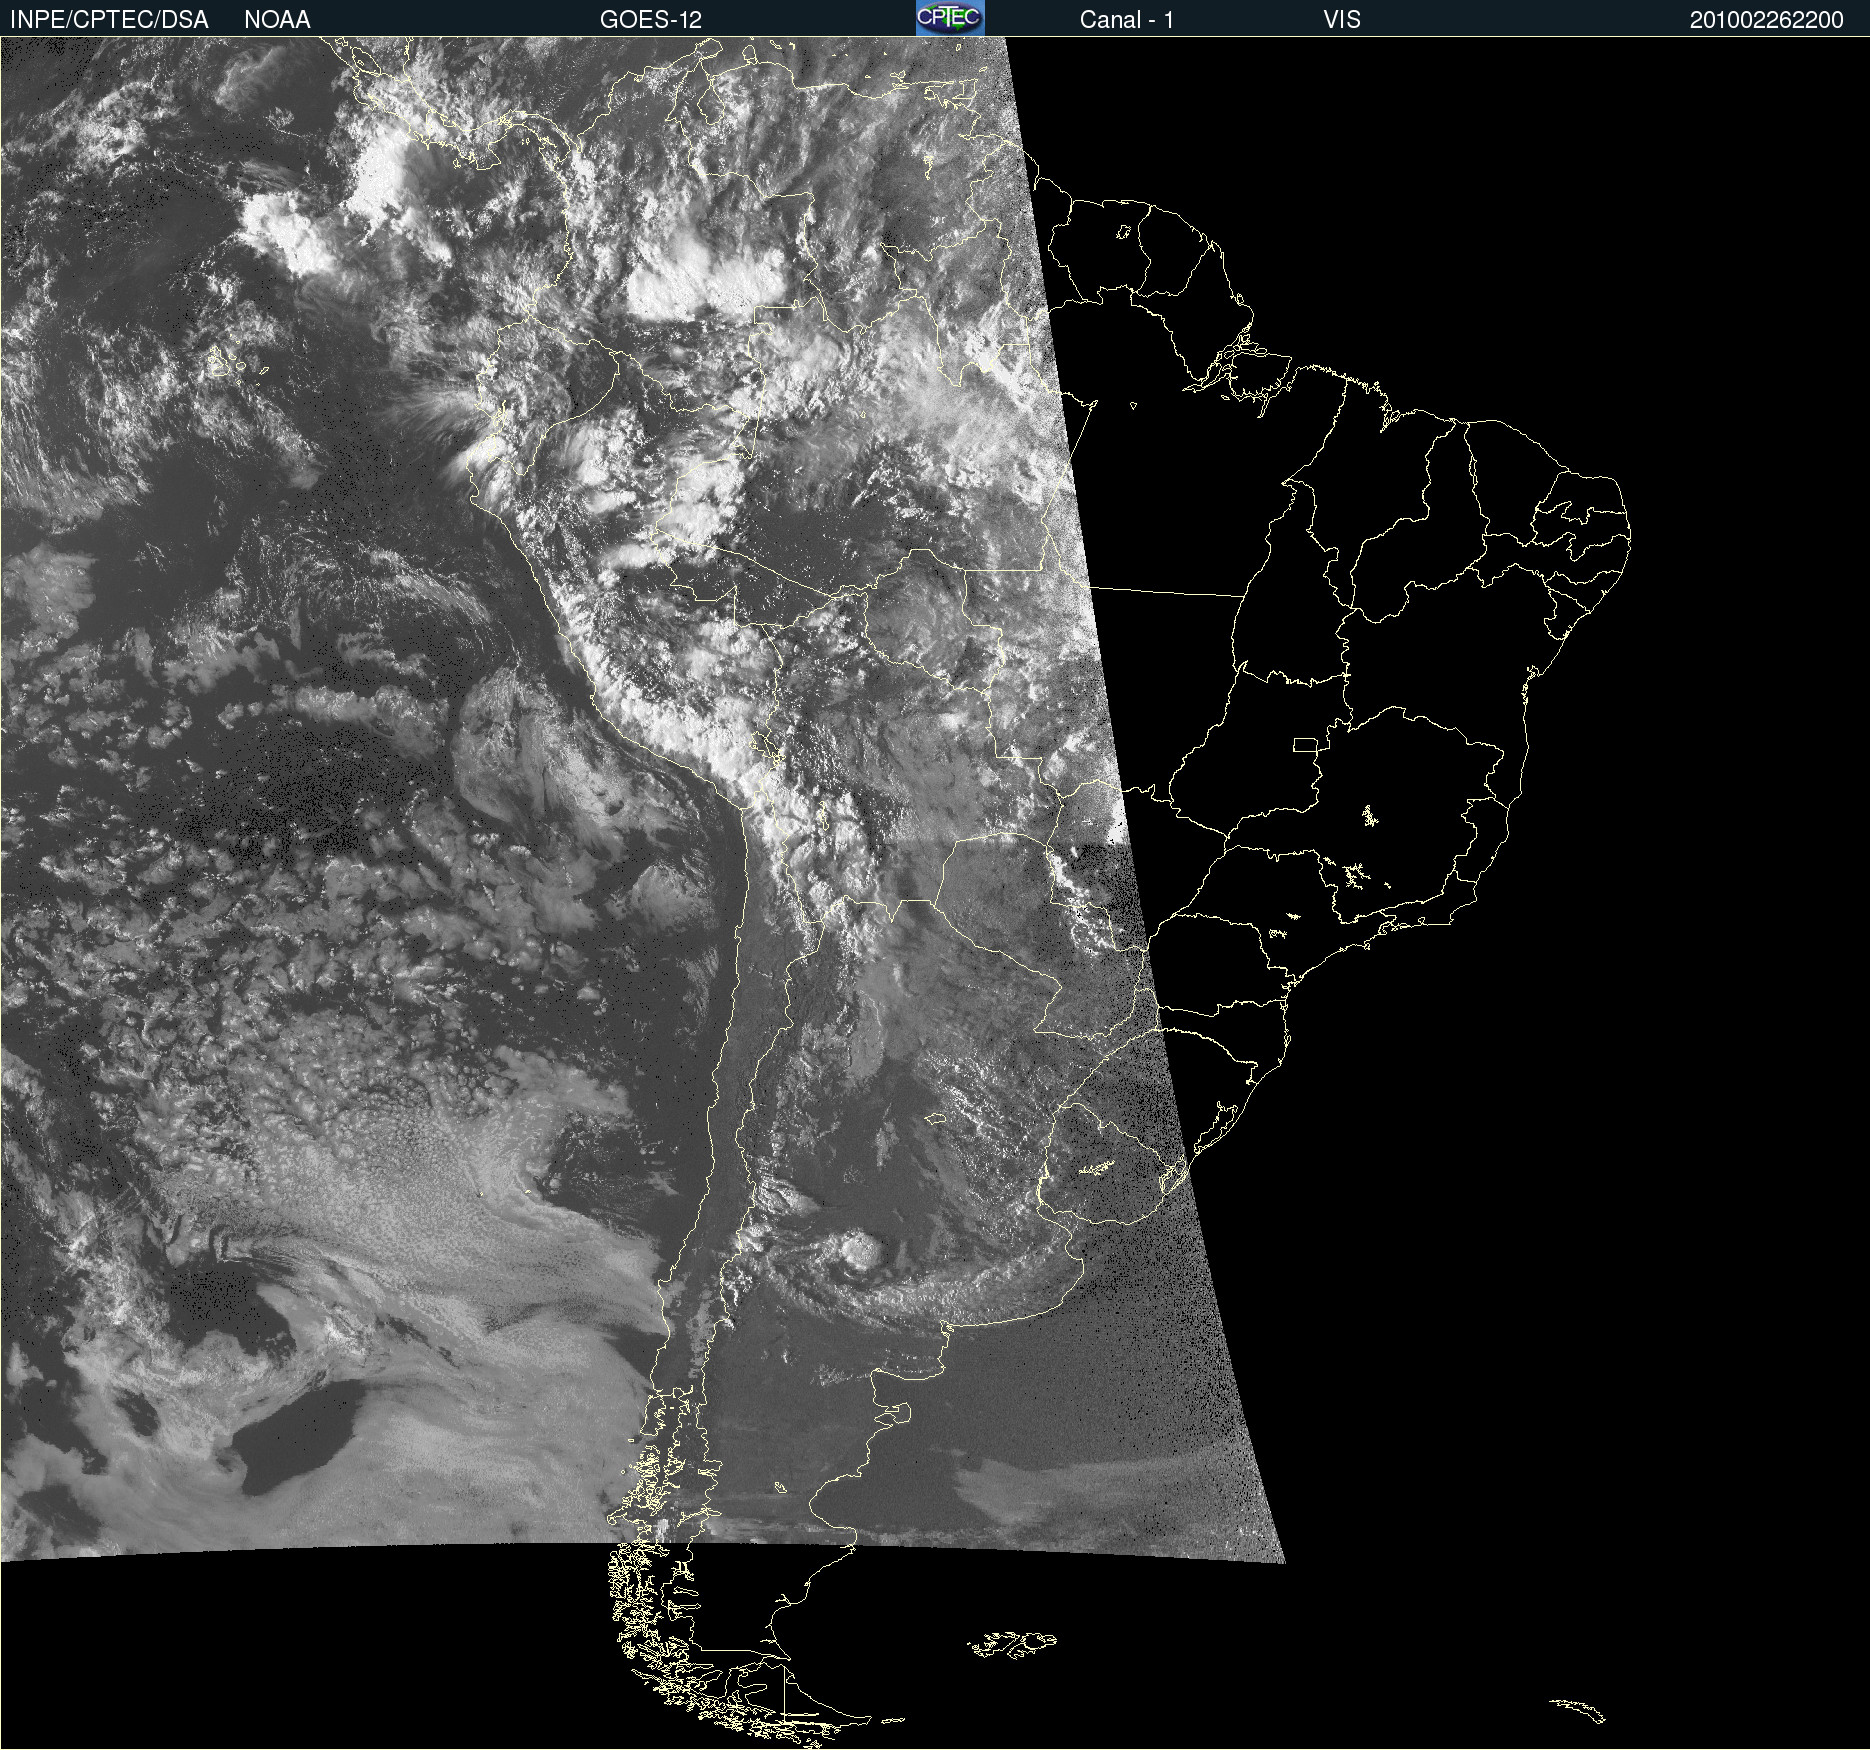
Task: Click the INPE/CPTEC/DSA header text
Action: pyautogui.click(x=109, y=20)
